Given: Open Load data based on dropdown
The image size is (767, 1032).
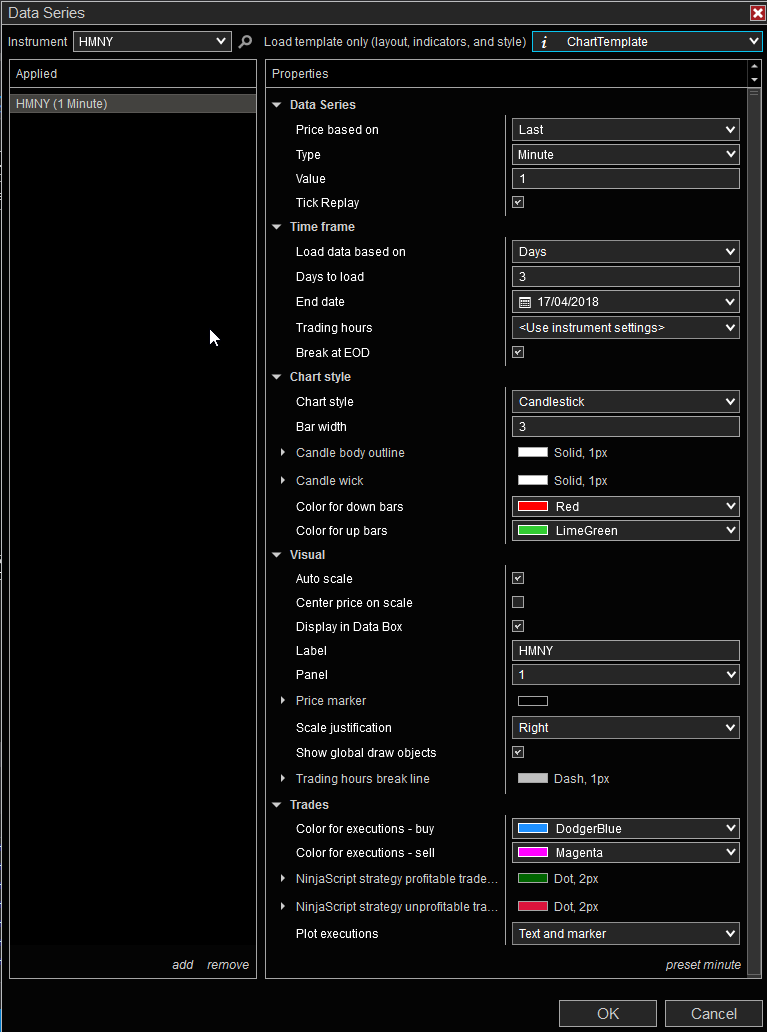Looking at the screenshot, I should [x=625, y=251].
